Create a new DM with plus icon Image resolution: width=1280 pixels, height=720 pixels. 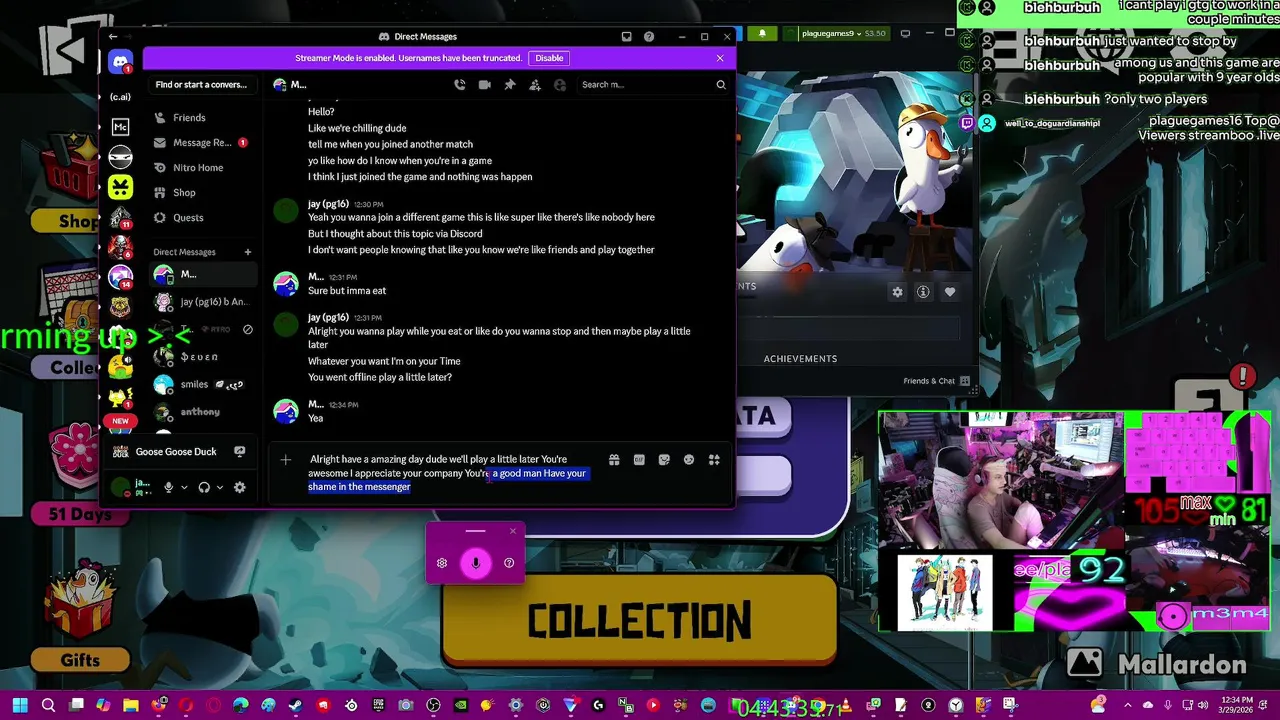coord(248,252)
